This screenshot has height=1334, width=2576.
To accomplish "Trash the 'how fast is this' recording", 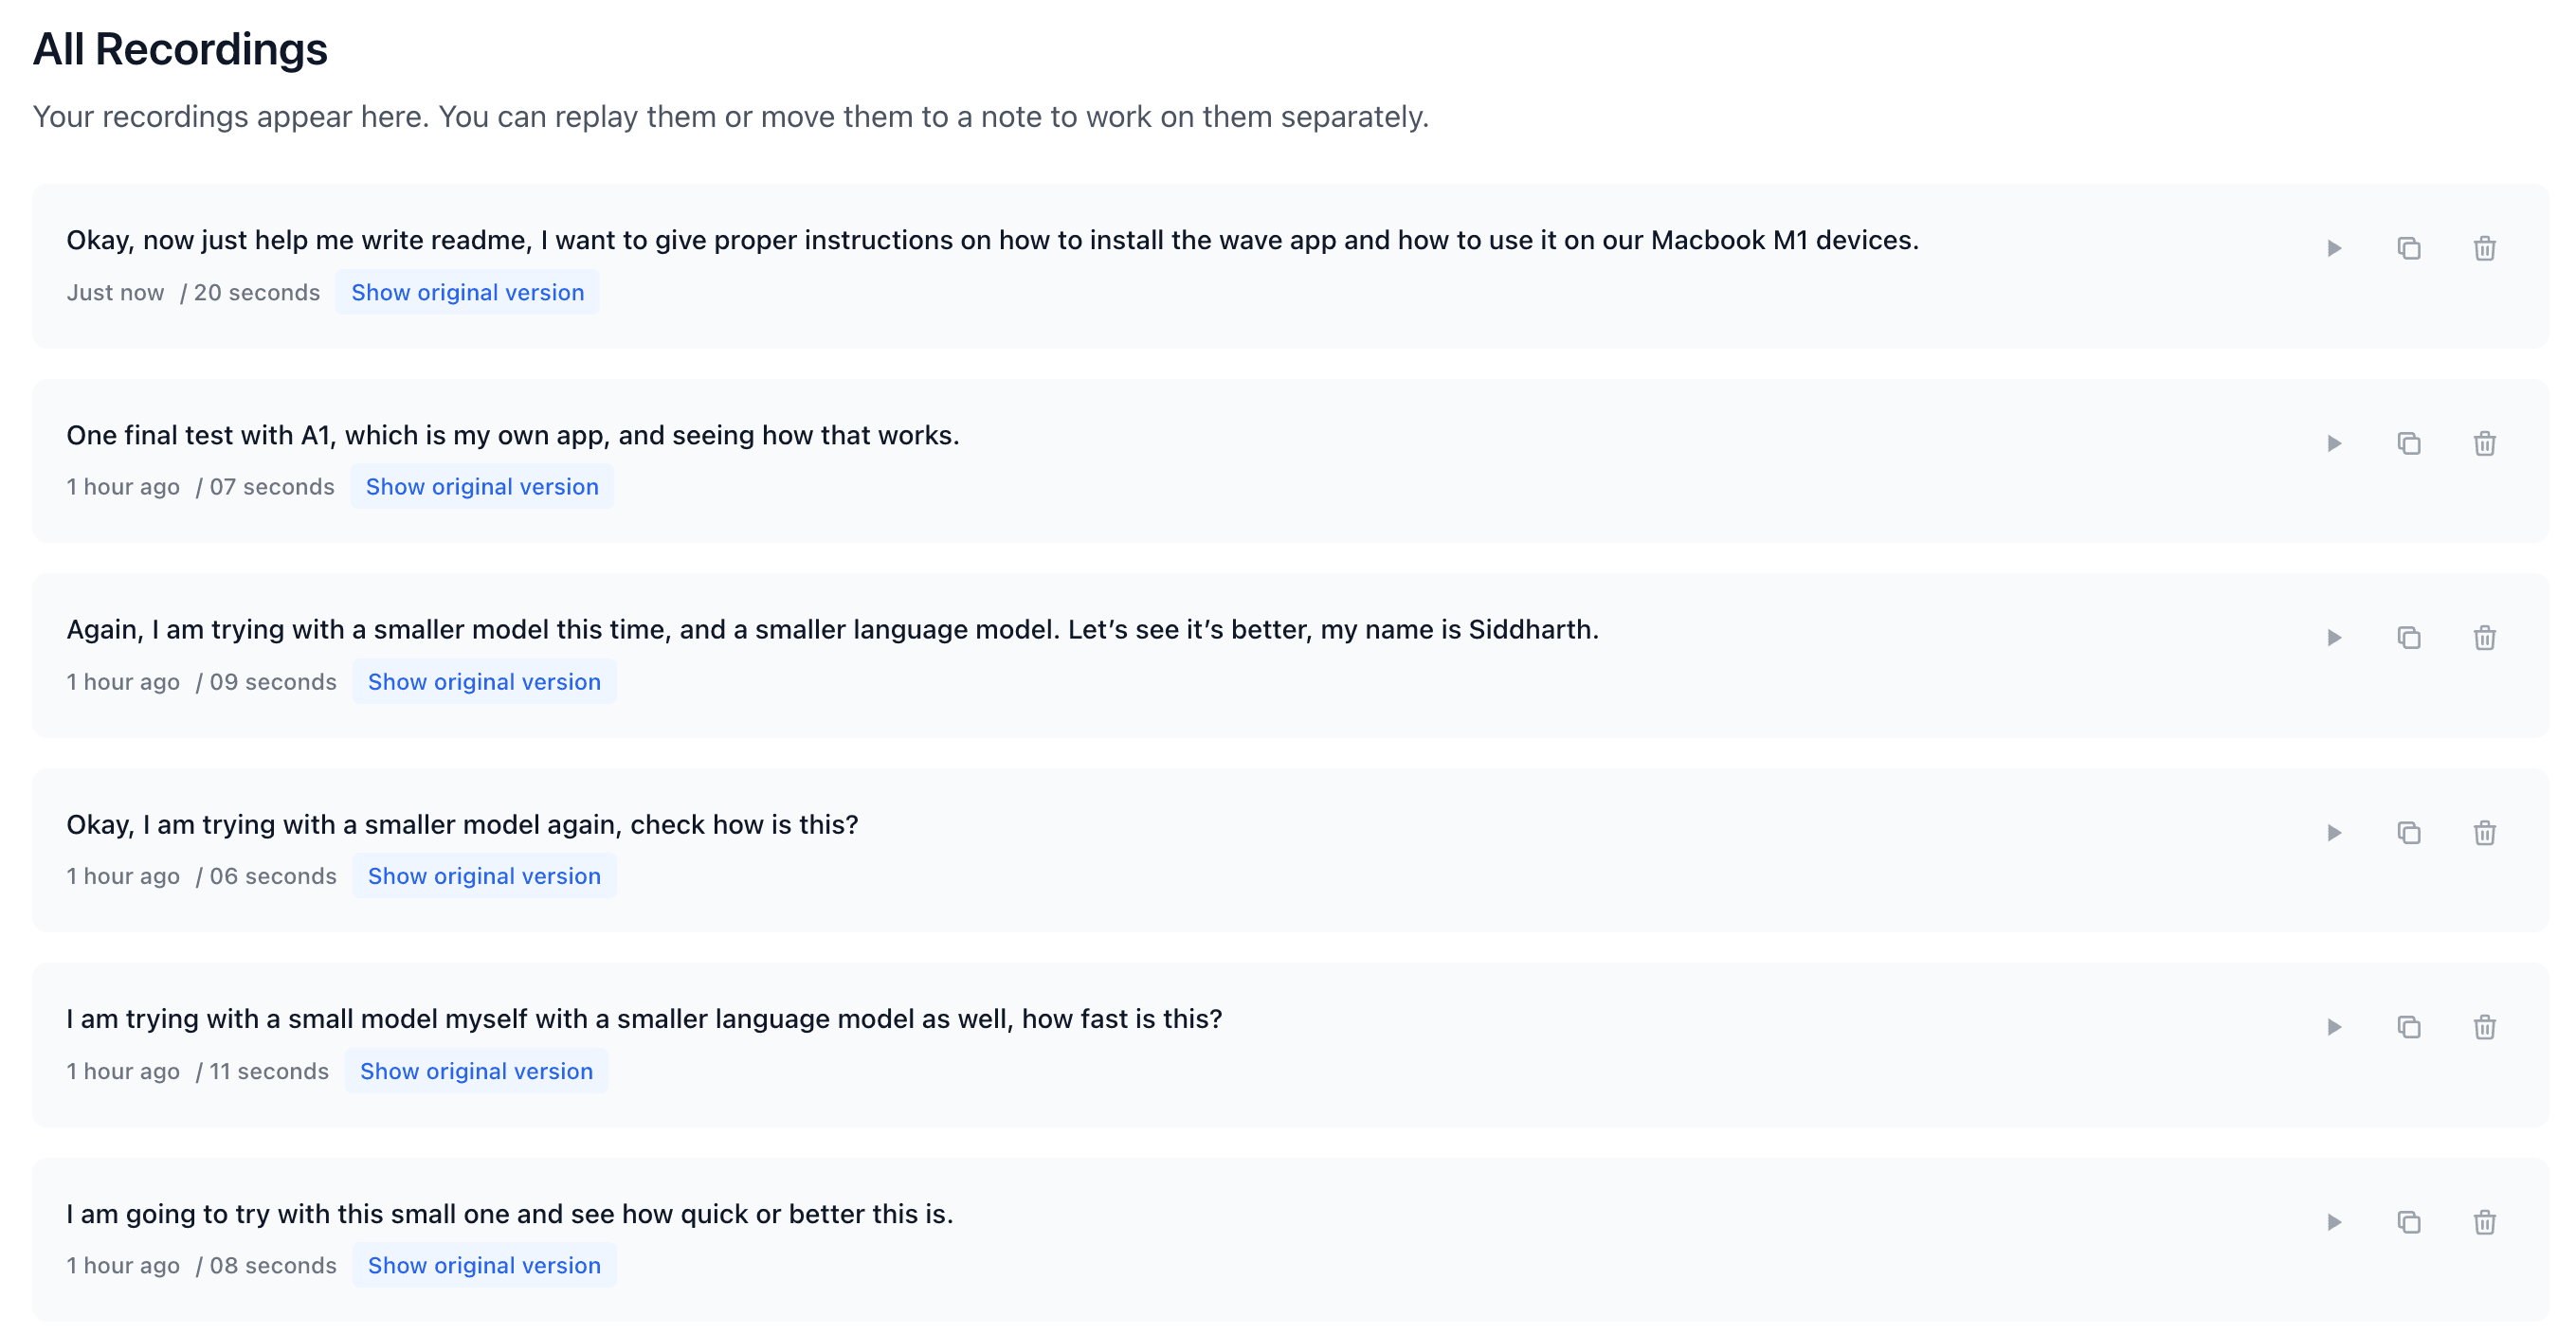I will click(2485, 1027).
